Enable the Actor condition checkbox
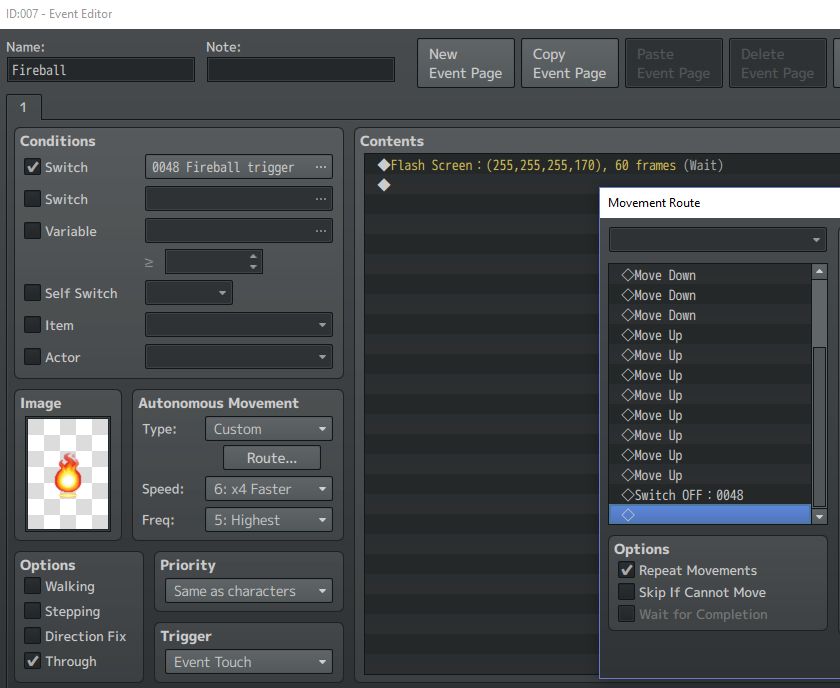This screenshot has width=840, height=688. (33, 357)
